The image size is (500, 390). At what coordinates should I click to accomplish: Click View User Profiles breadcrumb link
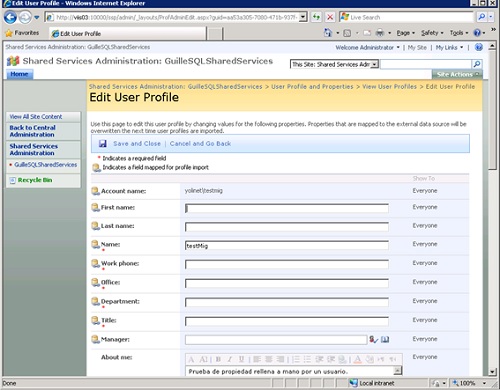[389, 86]
